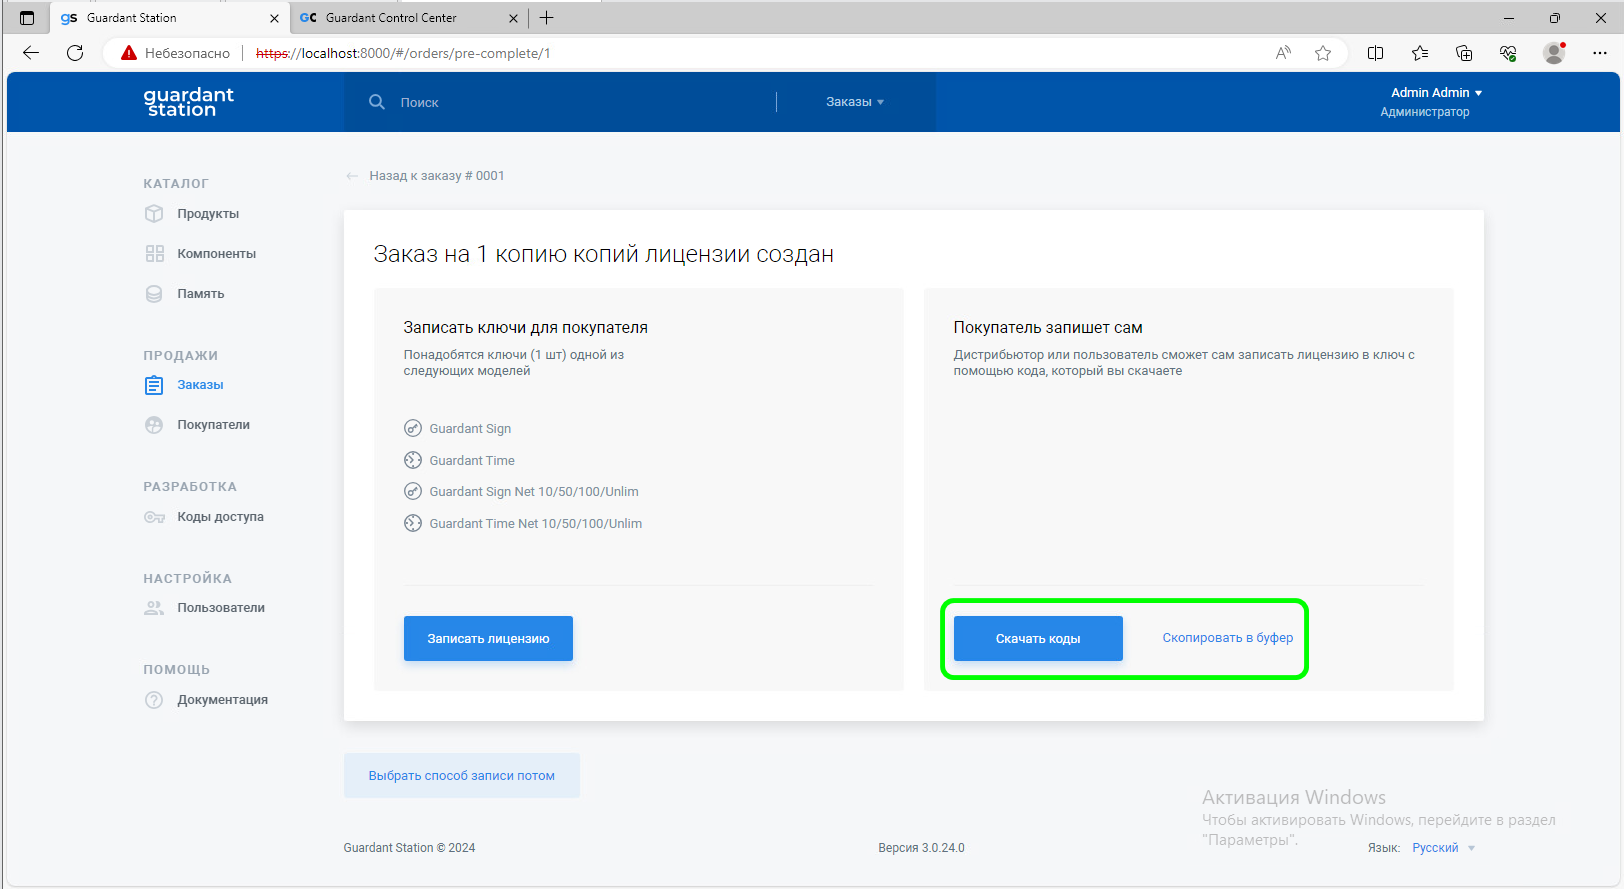
Task: Open the tab actions menu icon
Action: coord(27,18)
